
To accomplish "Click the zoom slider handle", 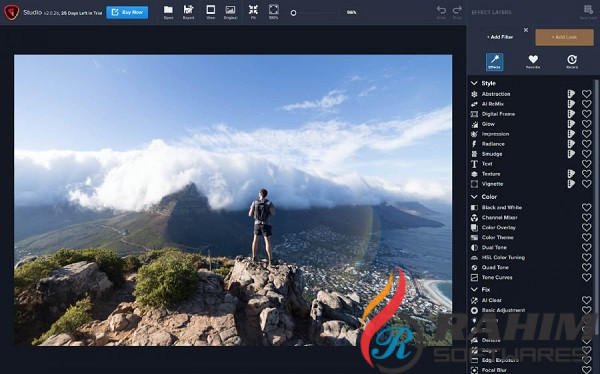I will click(x=293, y=13).
